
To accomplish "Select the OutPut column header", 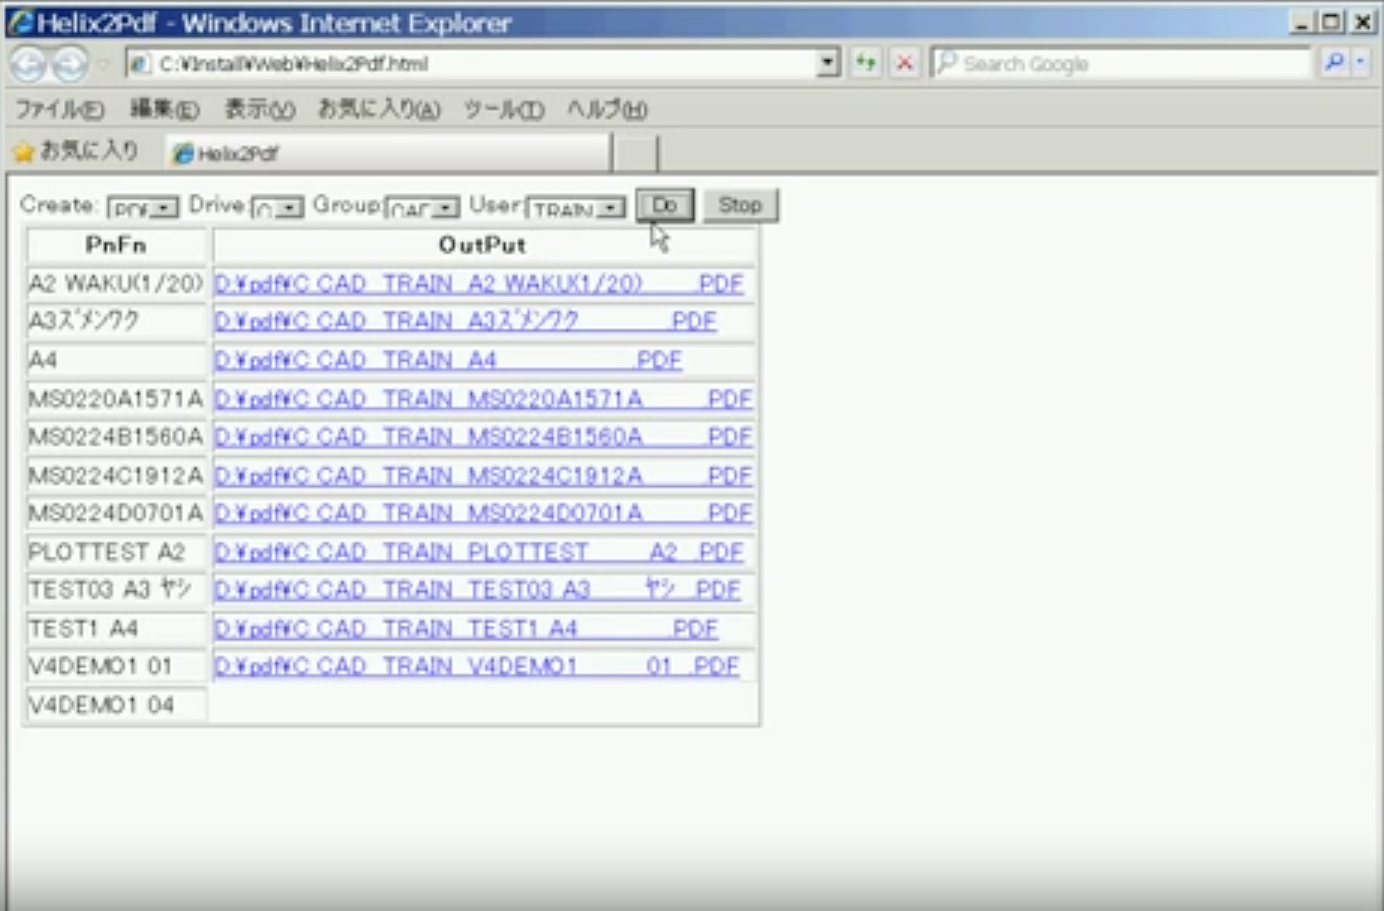I will (484, 245).
